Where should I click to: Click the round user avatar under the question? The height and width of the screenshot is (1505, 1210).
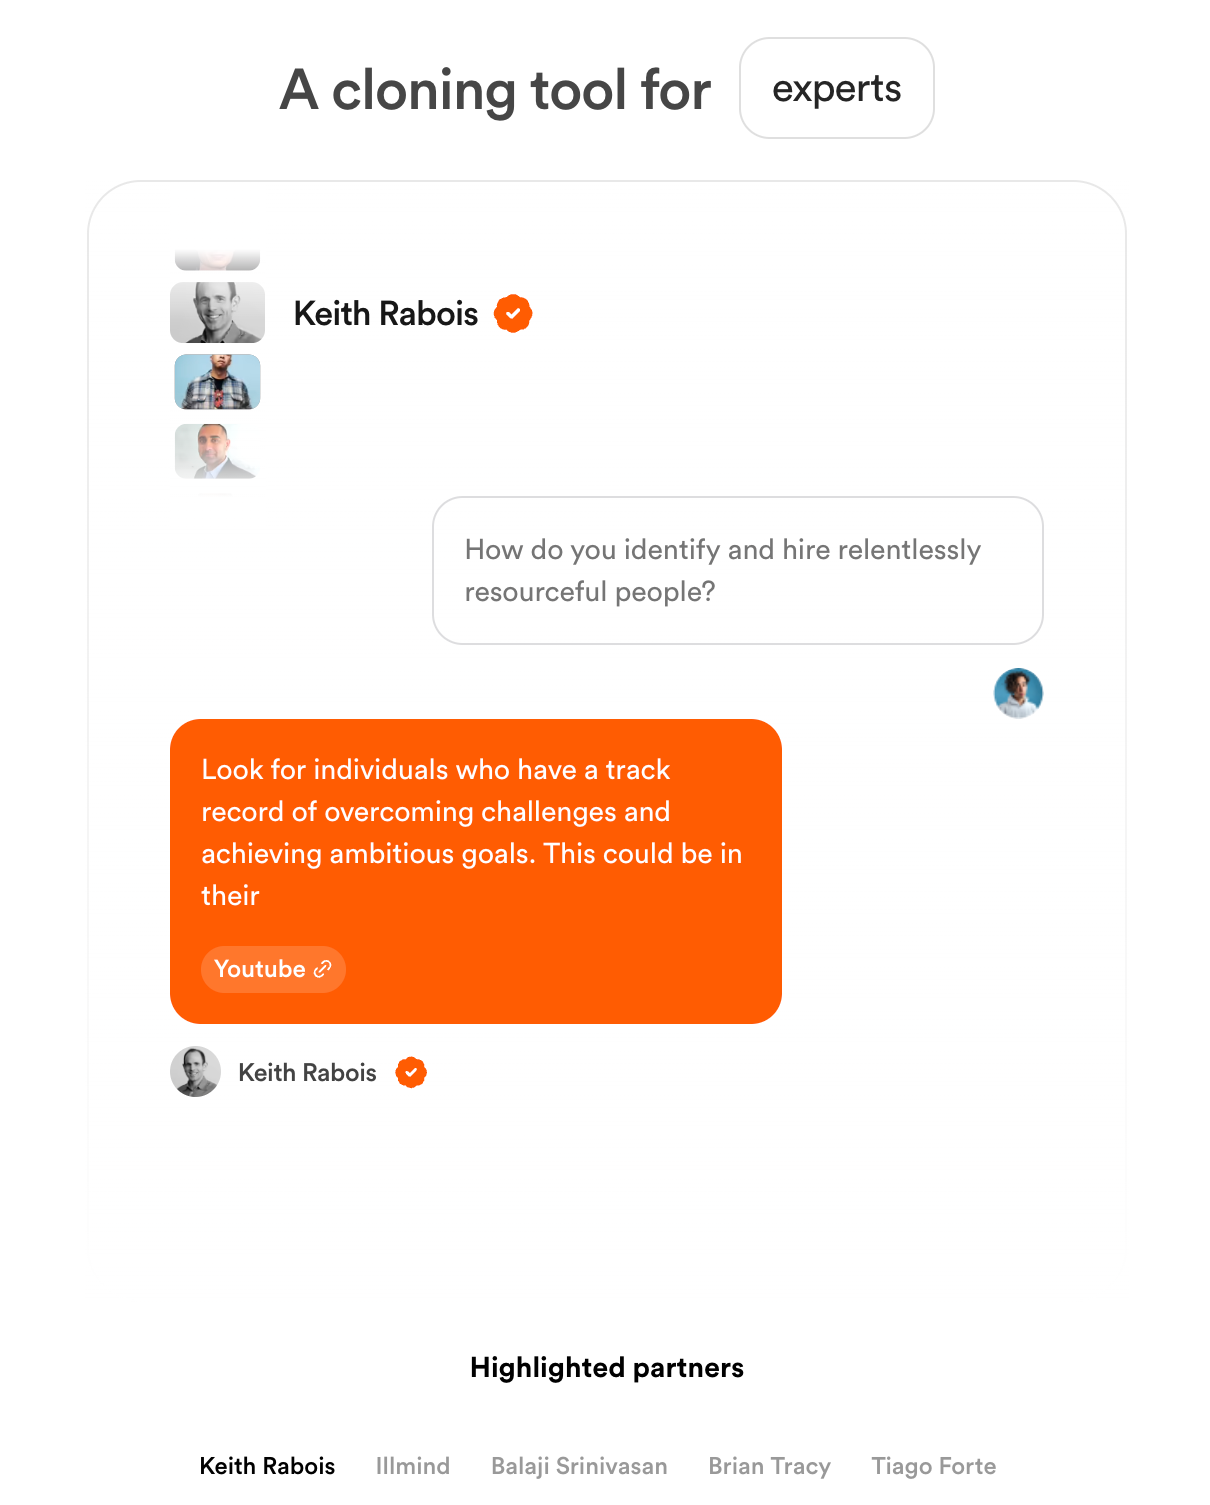(1018, 693)
